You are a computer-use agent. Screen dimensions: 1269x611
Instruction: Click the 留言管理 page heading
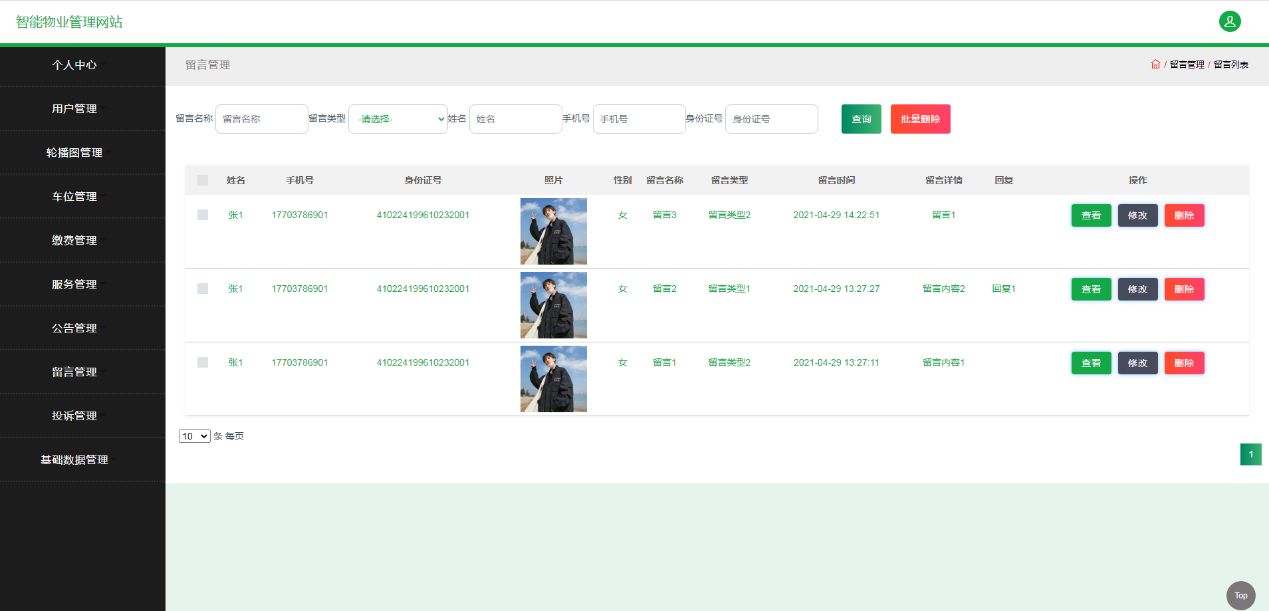point(207,65)
